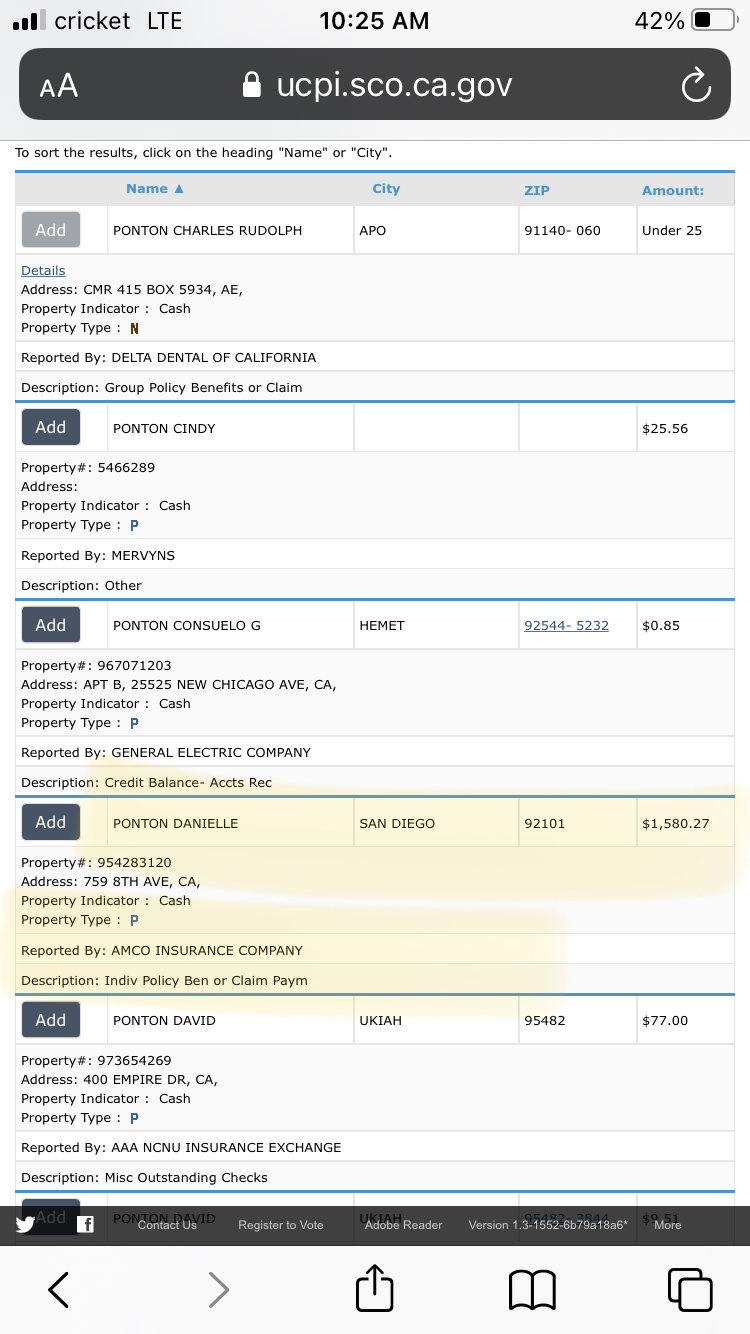Add PONTON CONSUELO G property
This screenshot has width=750, height=1334.
[51, 625]
